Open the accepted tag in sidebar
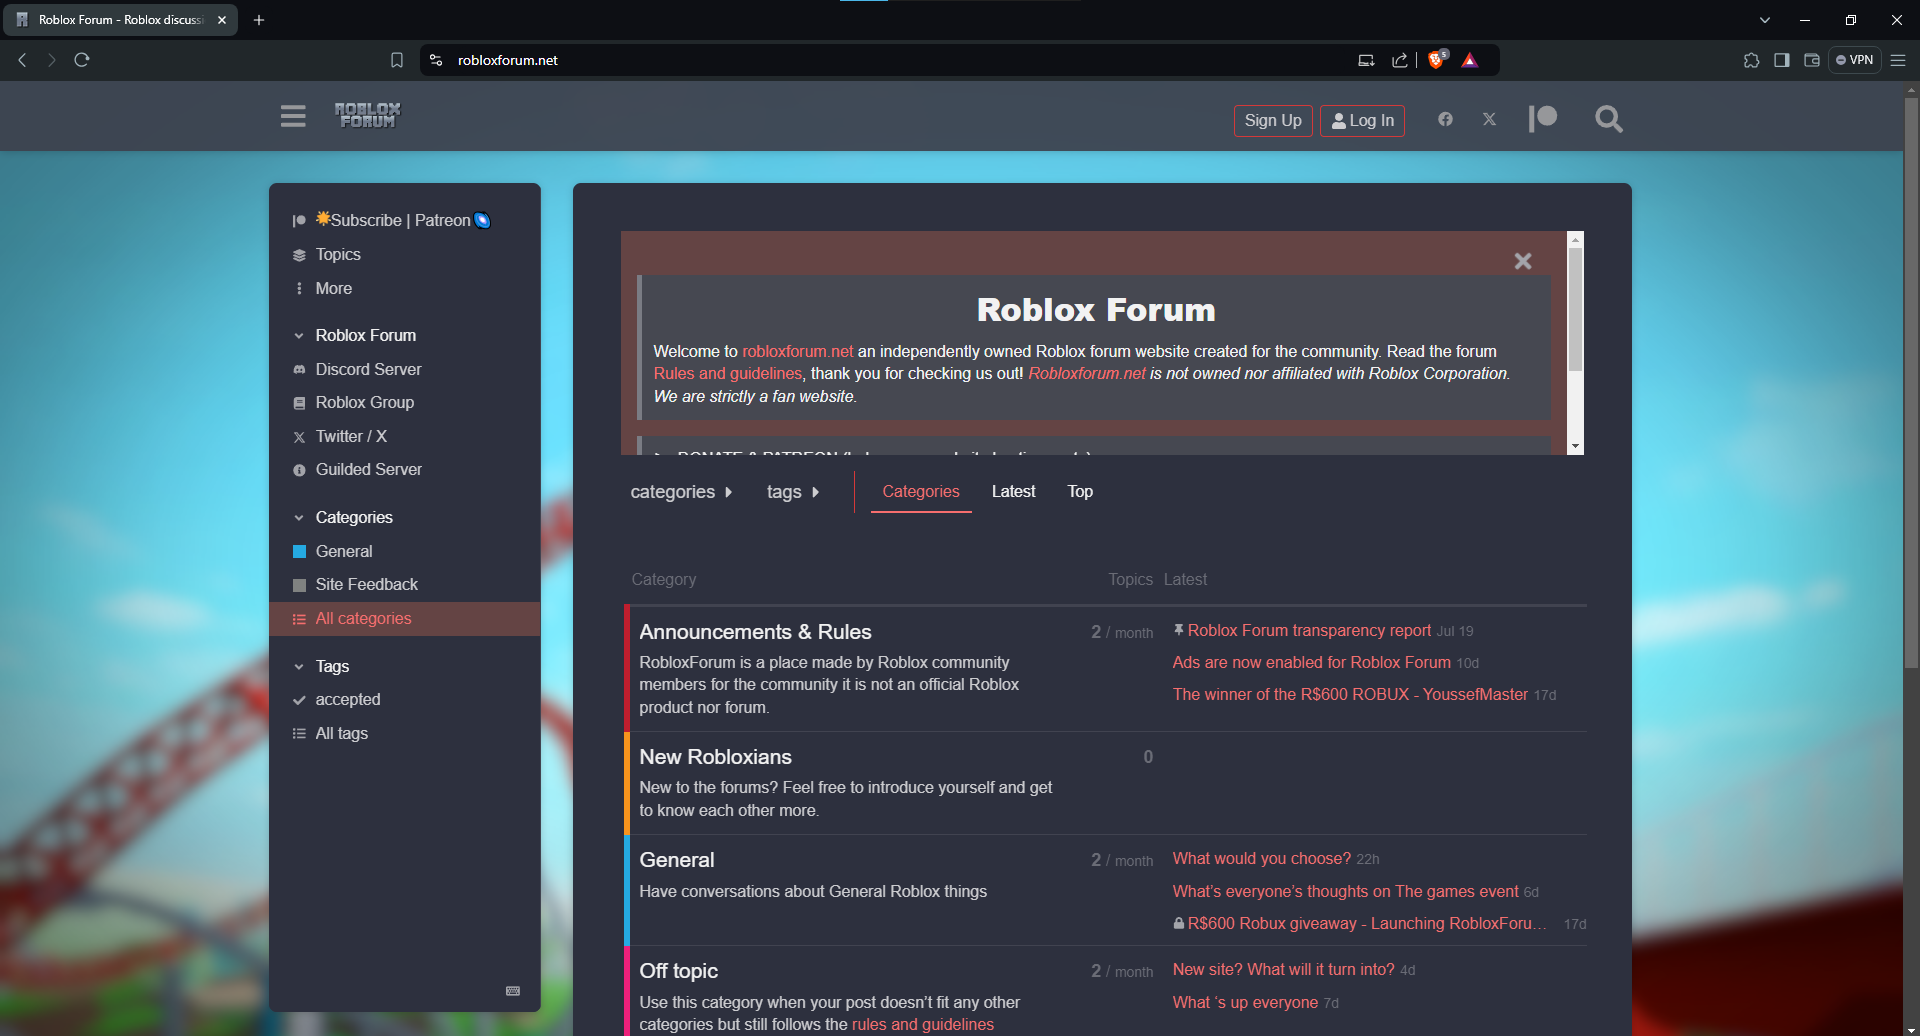This screenshot has height=1036, width=1920. click(347, 699)
